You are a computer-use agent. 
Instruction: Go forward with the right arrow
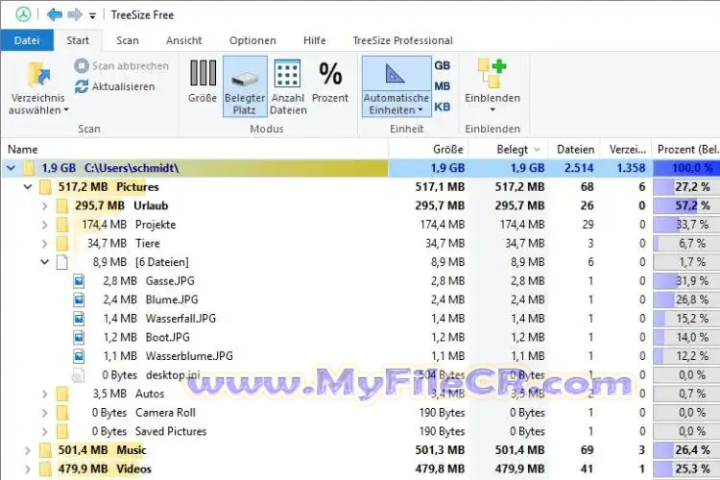[x=75, y=15]
